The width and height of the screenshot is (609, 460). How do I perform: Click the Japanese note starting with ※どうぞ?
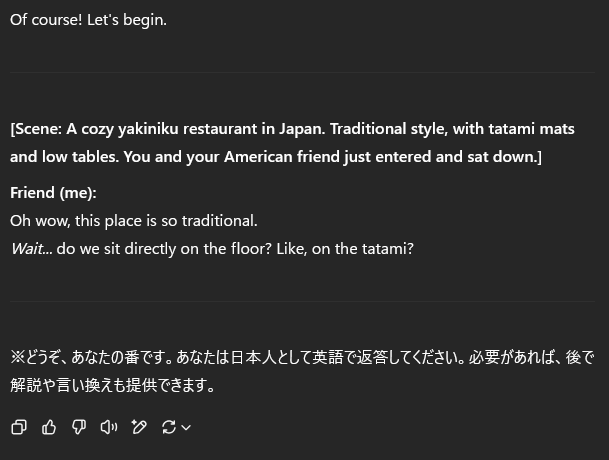(302, 357)
